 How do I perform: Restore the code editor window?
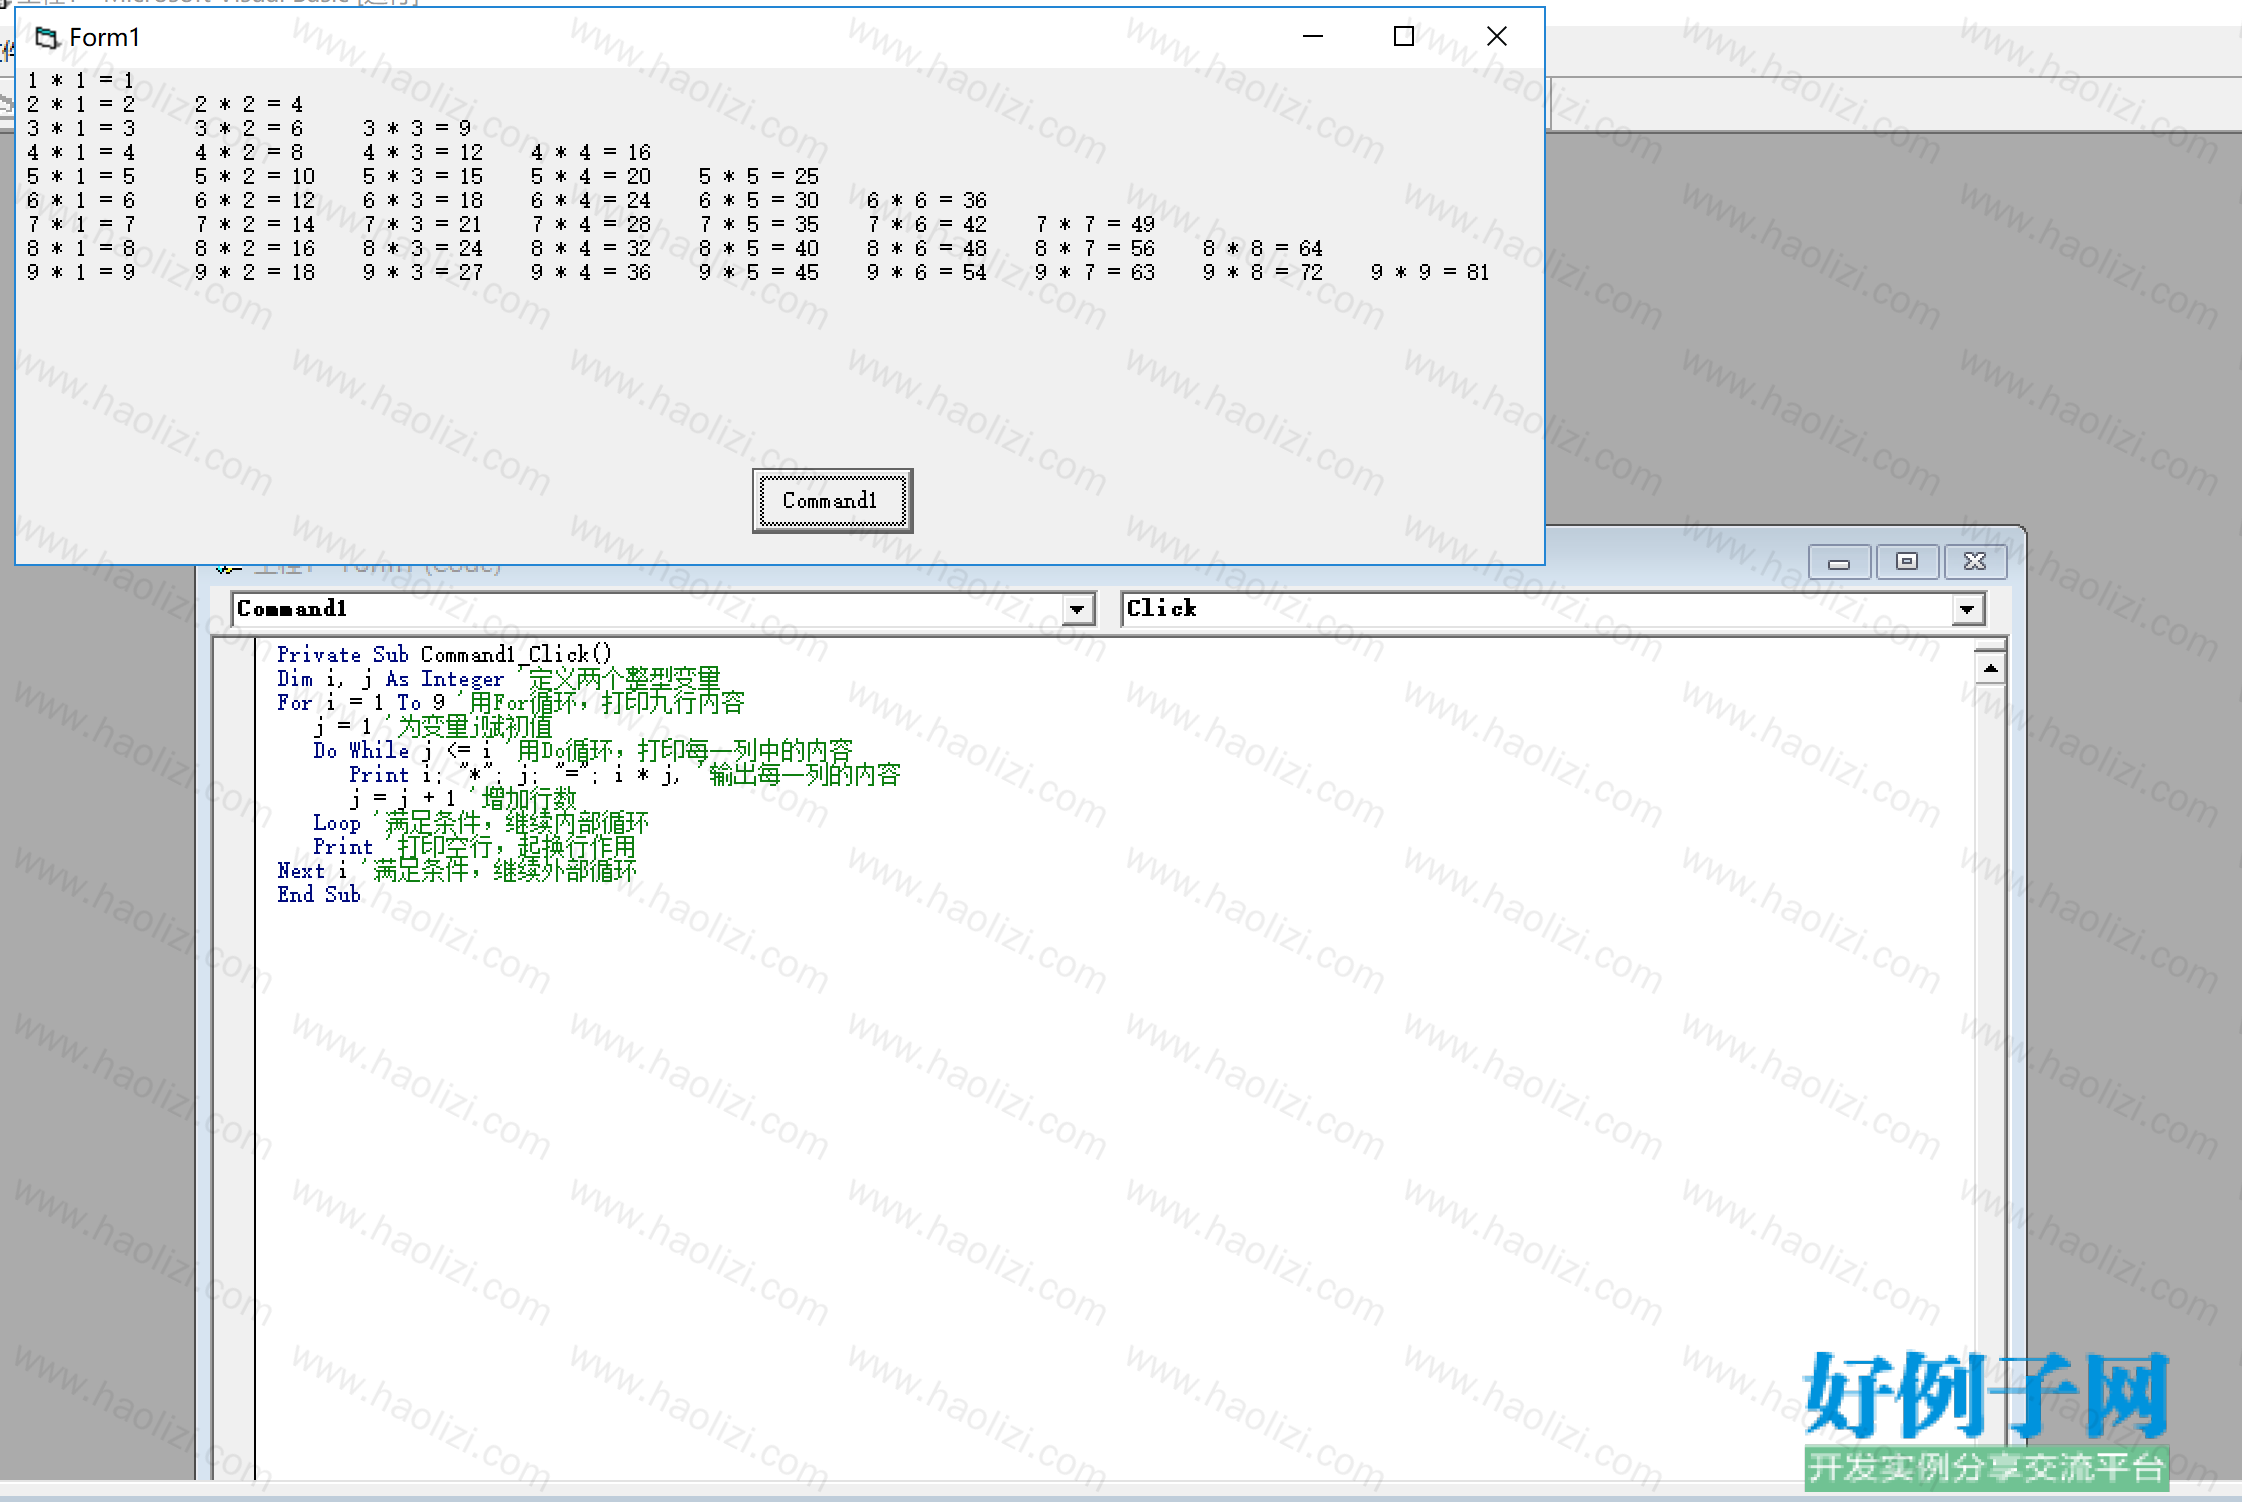[1907, 562]
